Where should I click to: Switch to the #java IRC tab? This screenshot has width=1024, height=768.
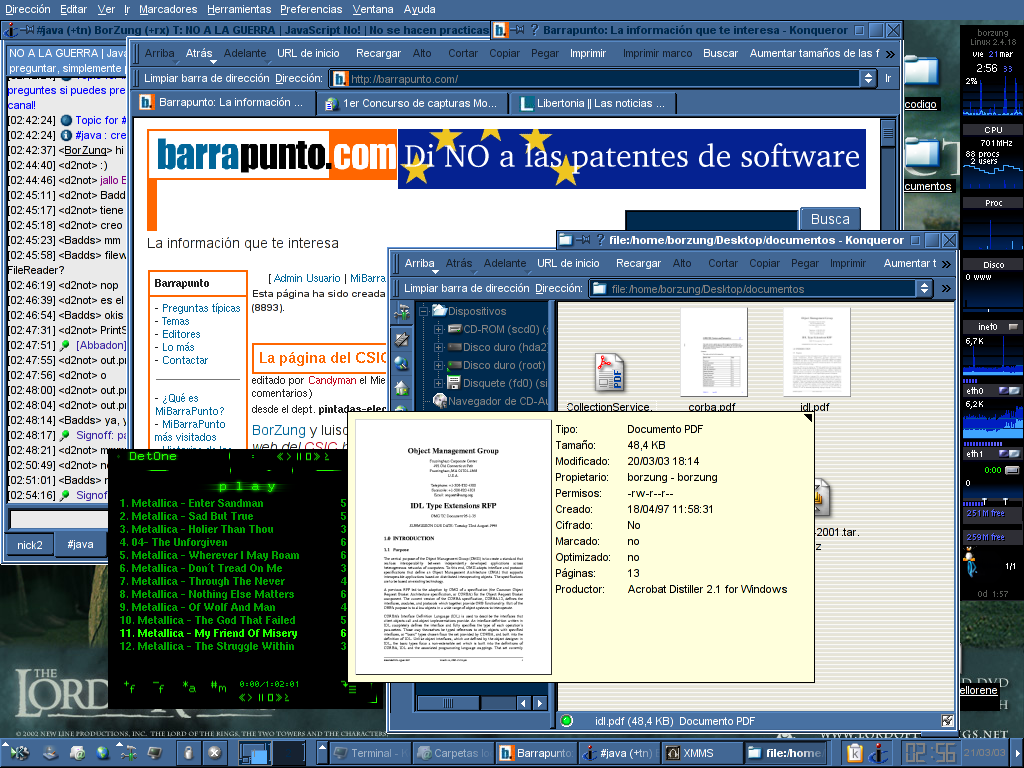tap(80, 544)
